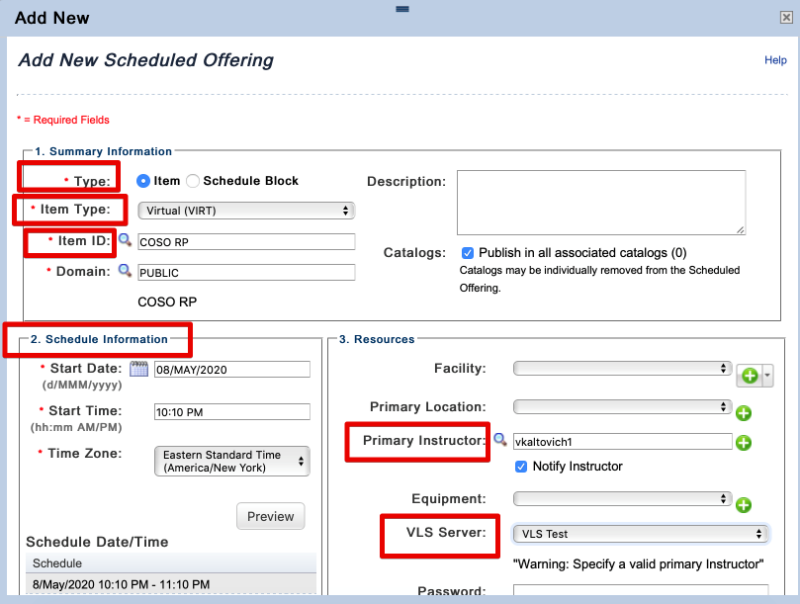800x604 pixels.
Task: Click the Primary Instructor search magnifier icon
Action: tap(500, 440)
